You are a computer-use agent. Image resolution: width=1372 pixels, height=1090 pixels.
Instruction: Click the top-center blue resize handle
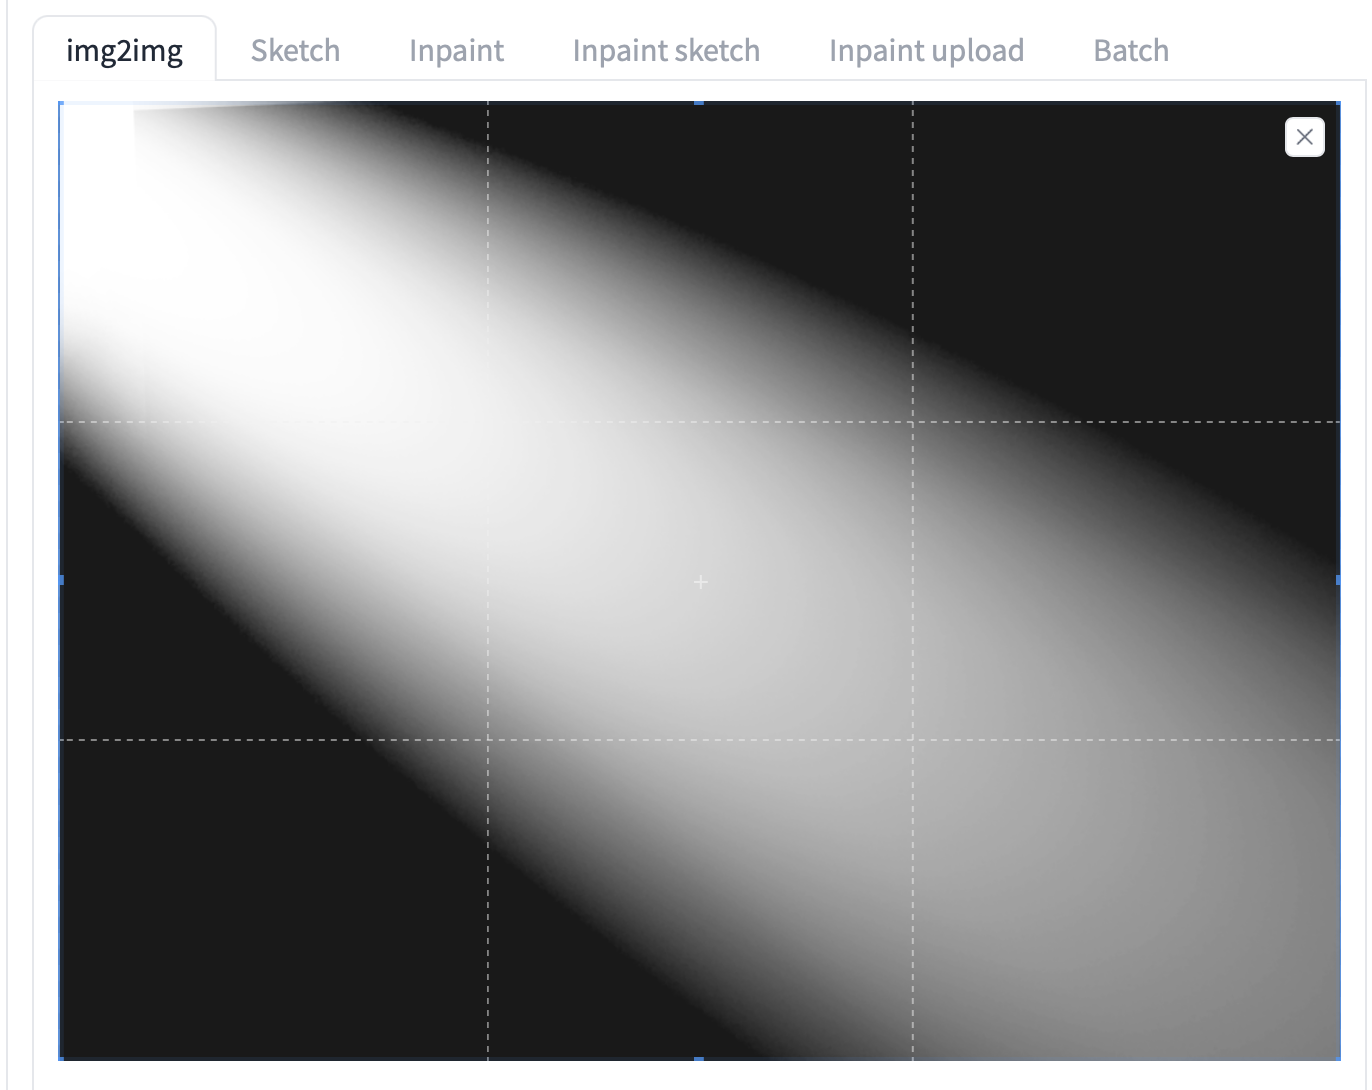[698, 101]
